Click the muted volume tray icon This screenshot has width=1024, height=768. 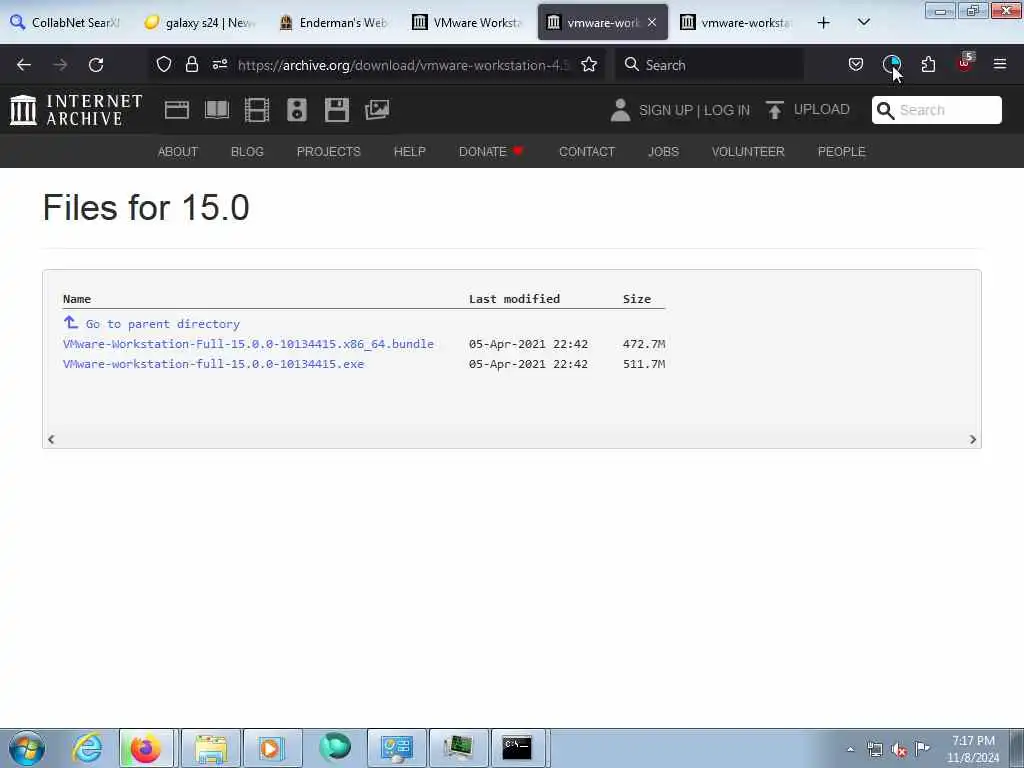[x=899, y=750]
